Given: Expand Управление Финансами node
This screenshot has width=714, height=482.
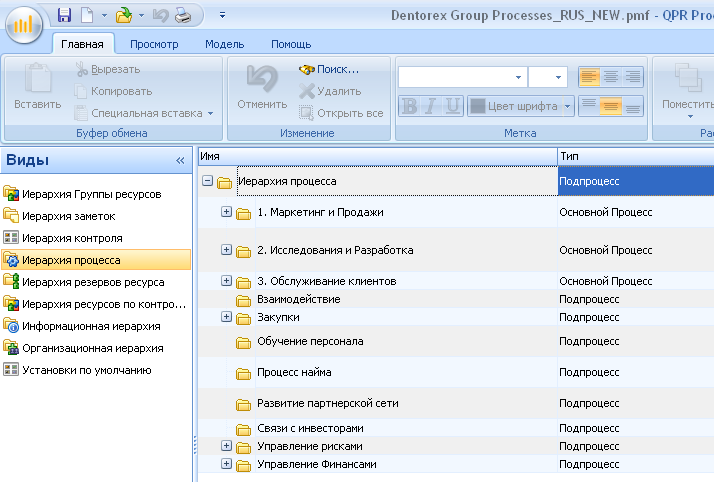Looking at the screenshot, I should click(226, 463).
